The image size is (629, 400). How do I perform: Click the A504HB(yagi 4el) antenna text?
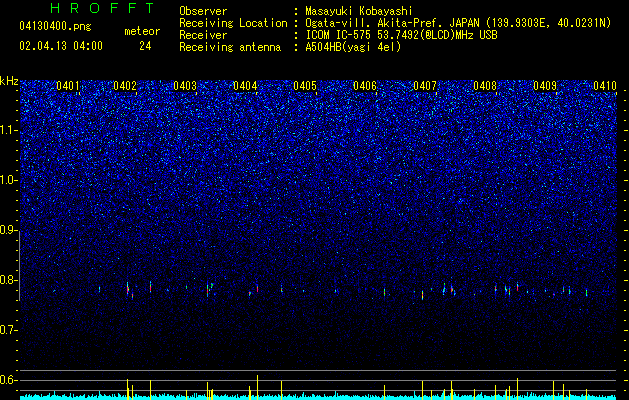(353, 47)
